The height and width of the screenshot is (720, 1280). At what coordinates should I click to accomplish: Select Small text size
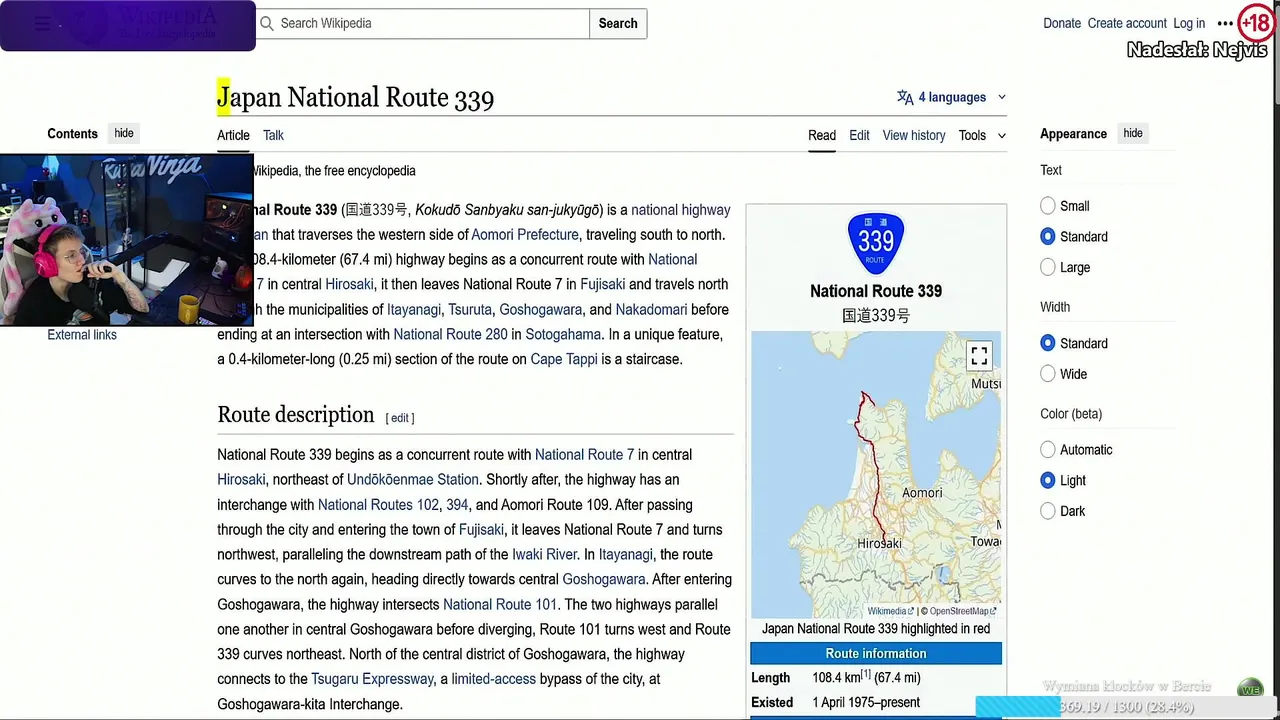[x=1048, y=206]
